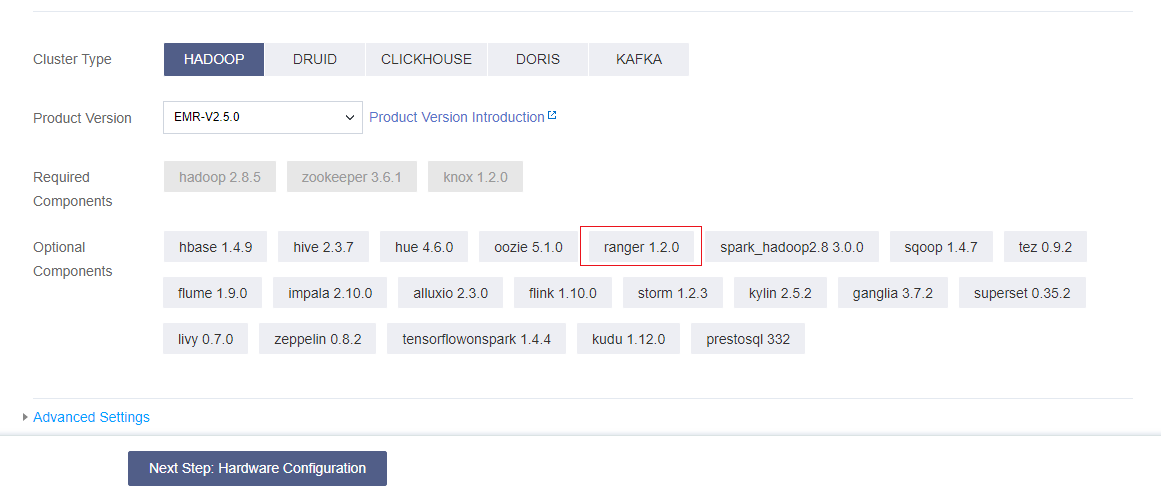Toggle the superset 0.35.2 component
Image resolution: width=1161 pixels, height=501 pixels.
(1023, 293)
